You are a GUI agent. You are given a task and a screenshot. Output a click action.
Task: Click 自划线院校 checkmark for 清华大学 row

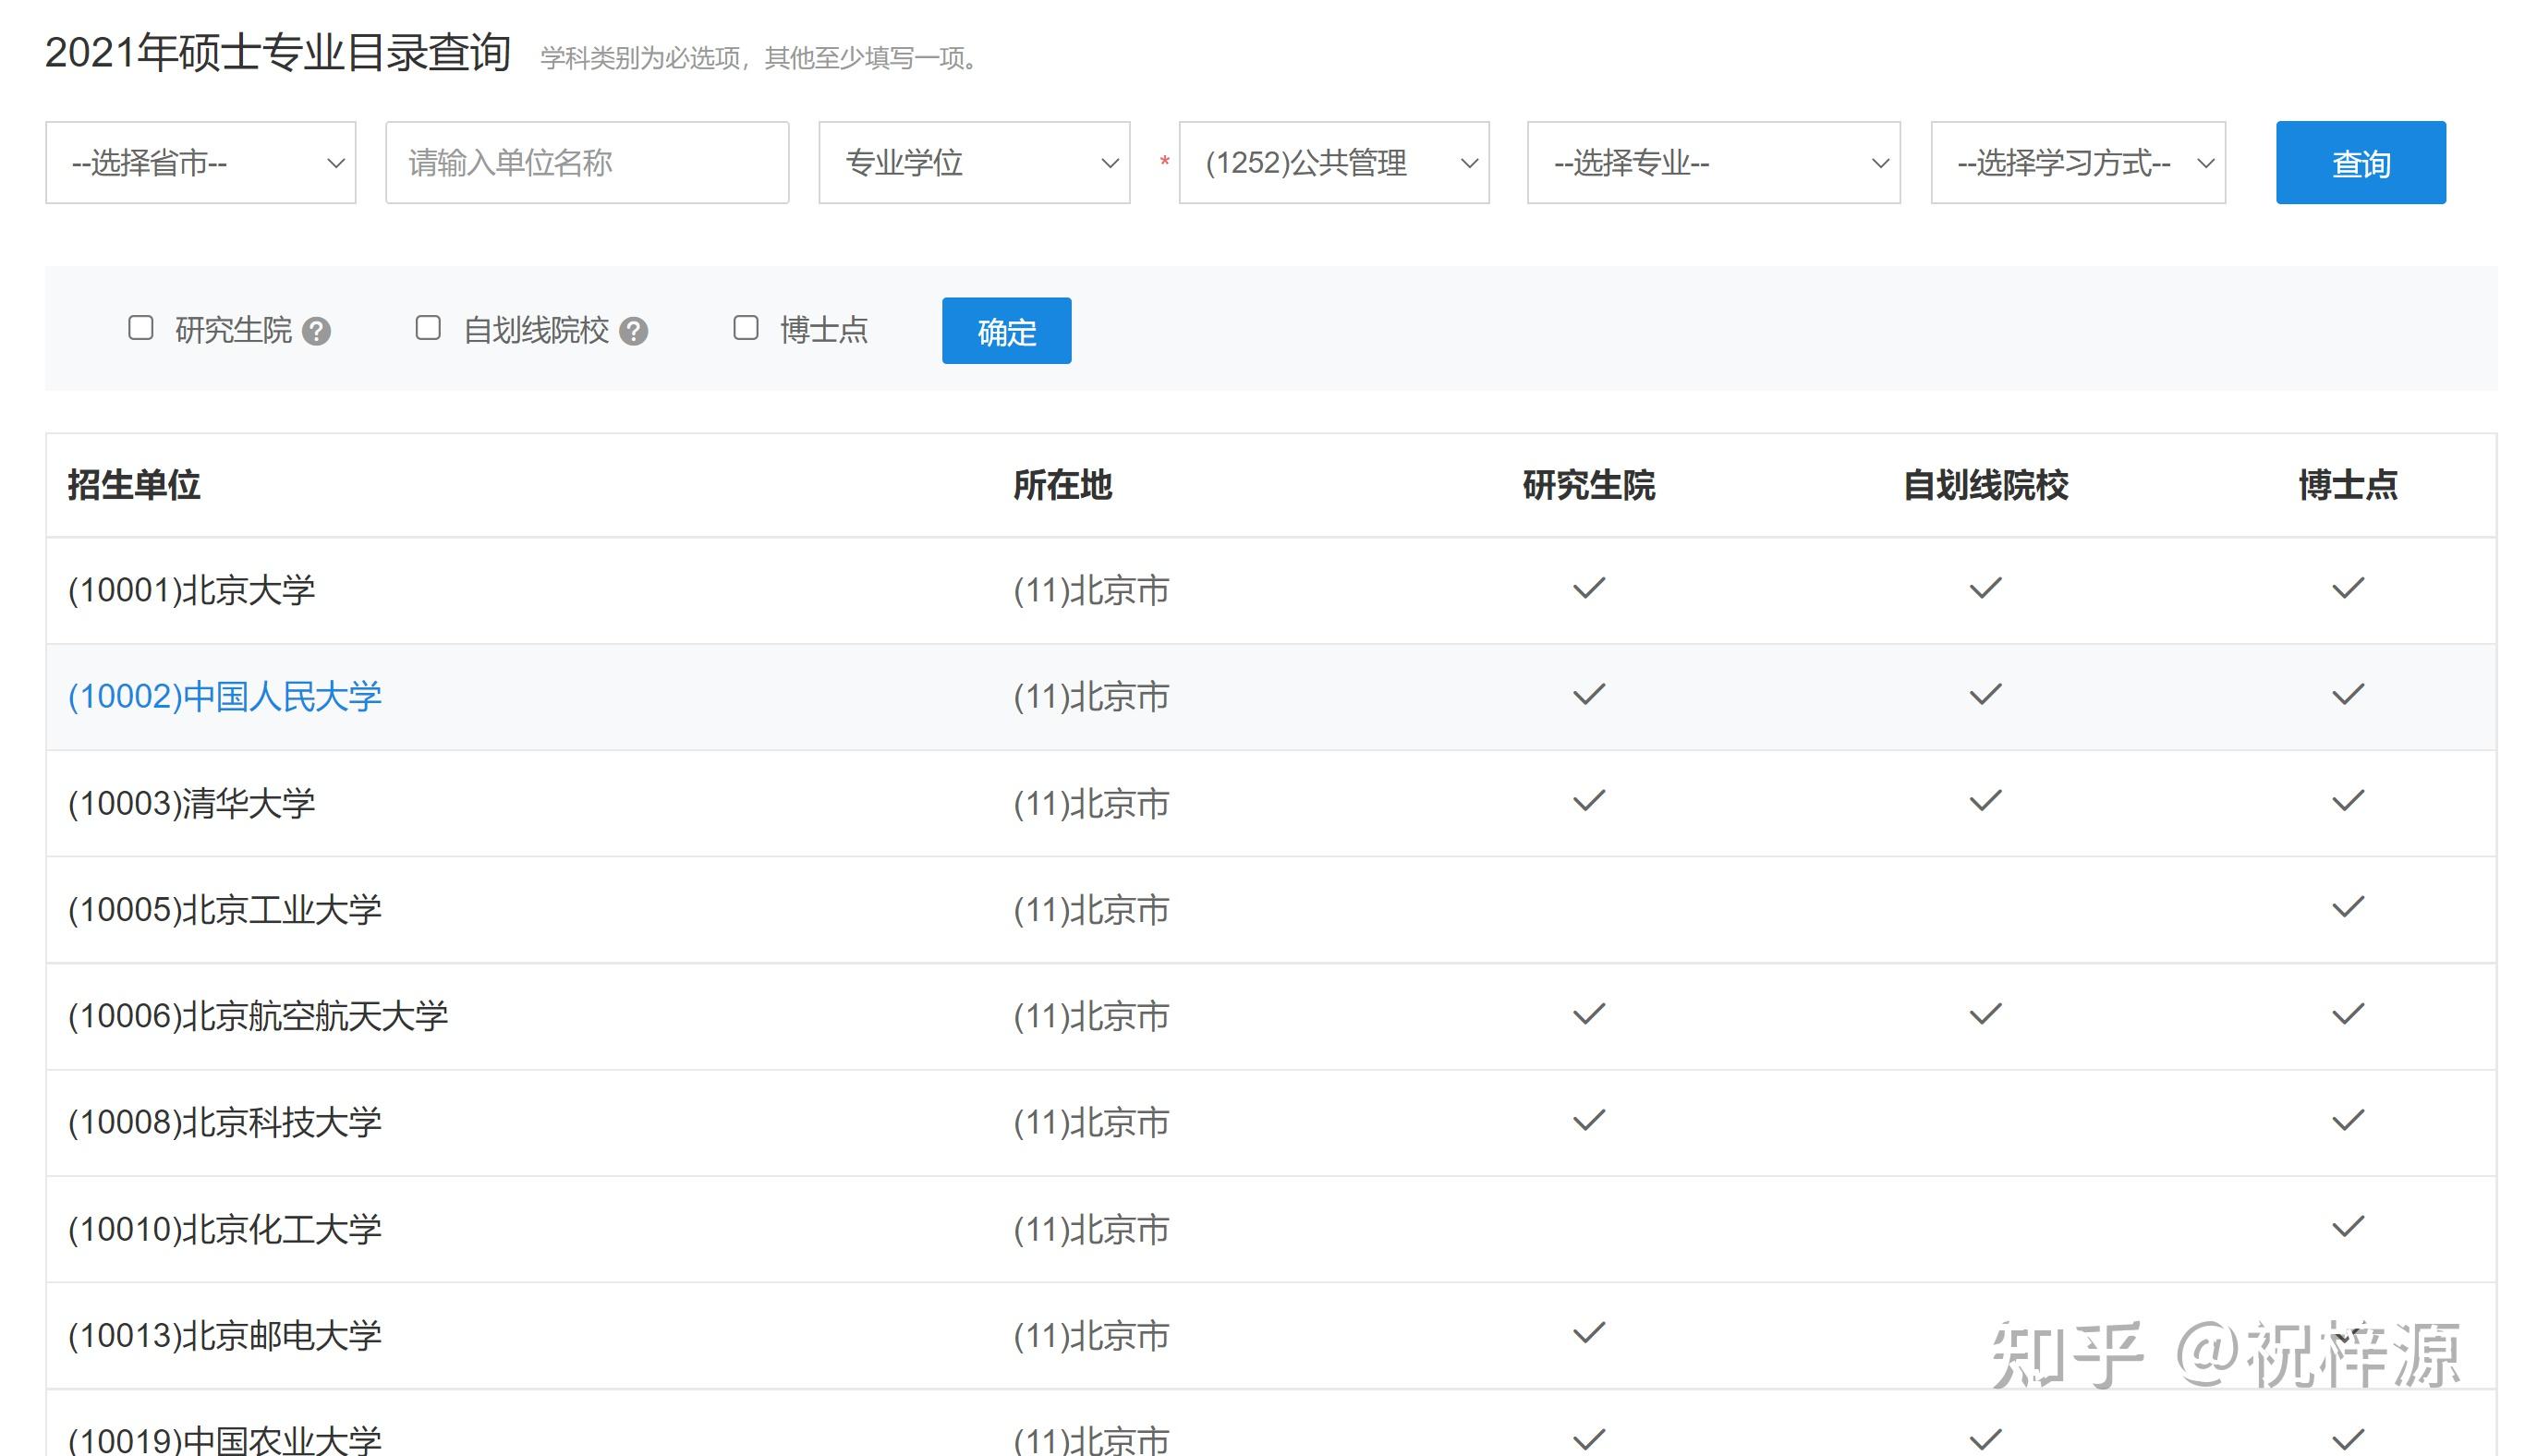click(1985, 801)
